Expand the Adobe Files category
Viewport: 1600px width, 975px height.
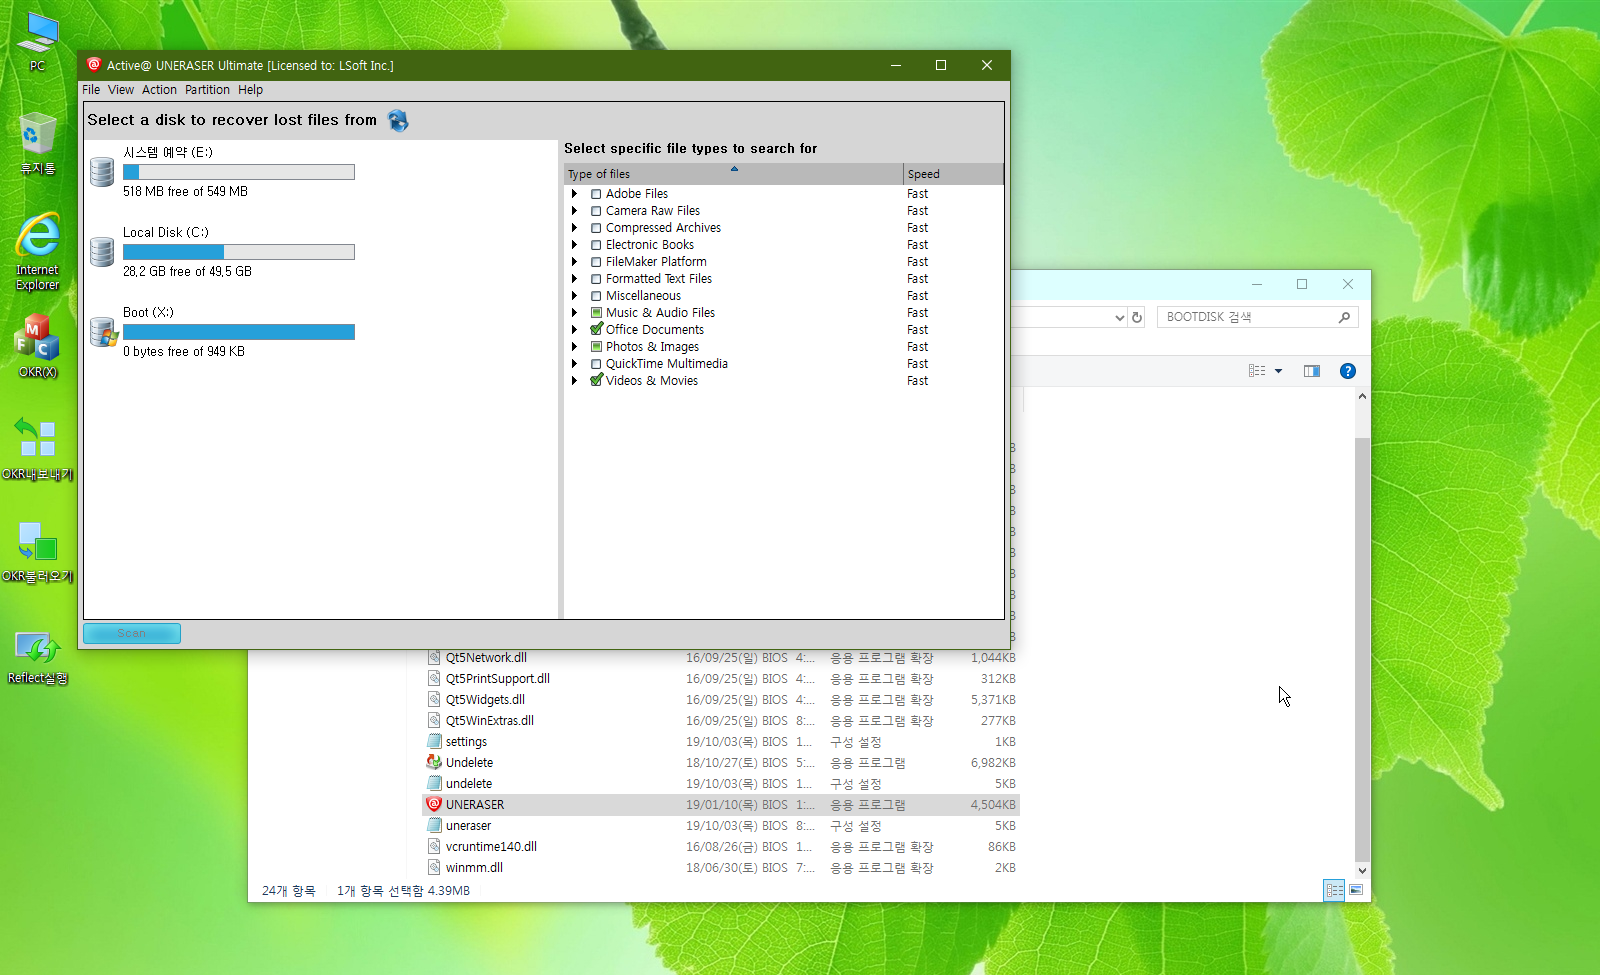coord(575,194)
